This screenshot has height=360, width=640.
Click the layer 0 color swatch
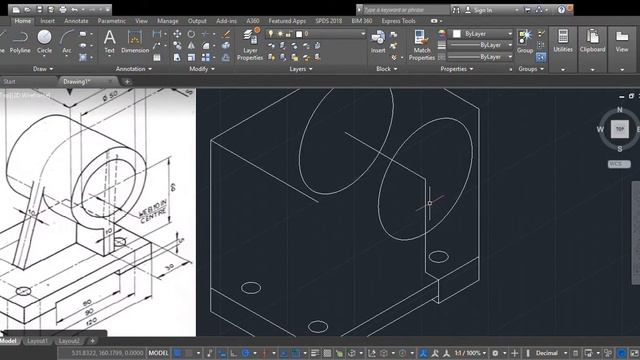click(x=299, y=34)
